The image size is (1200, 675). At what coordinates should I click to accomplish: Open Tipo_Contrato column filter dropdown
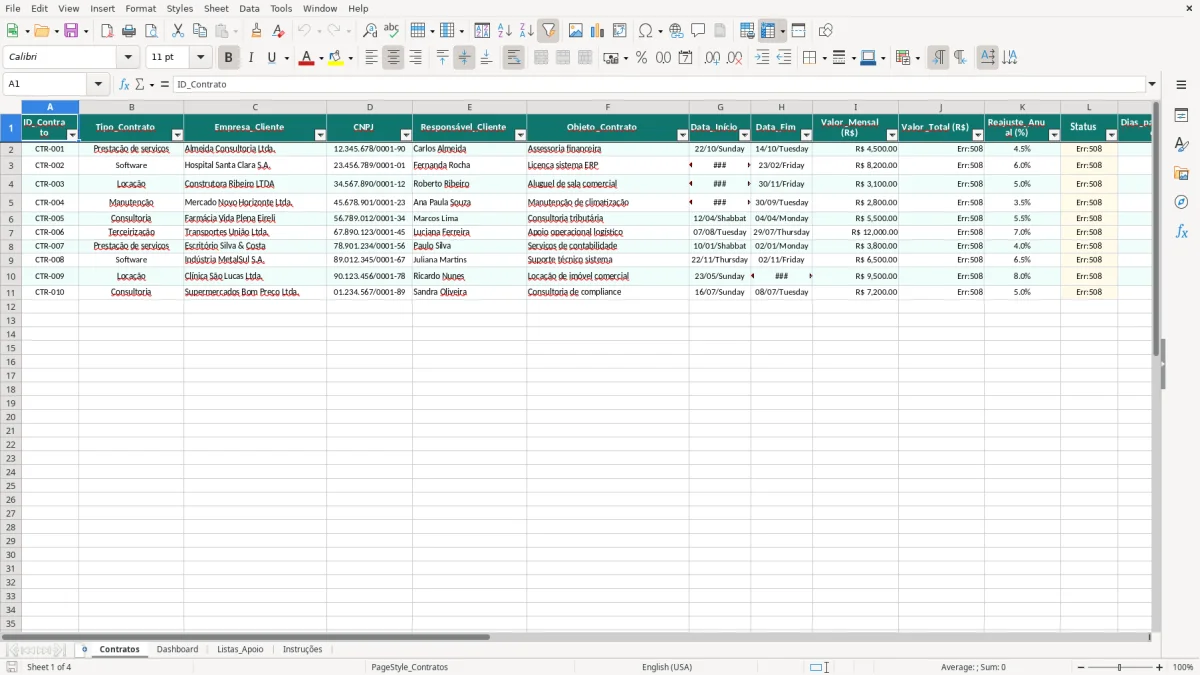pyautogui.click(x=177, y=135)
